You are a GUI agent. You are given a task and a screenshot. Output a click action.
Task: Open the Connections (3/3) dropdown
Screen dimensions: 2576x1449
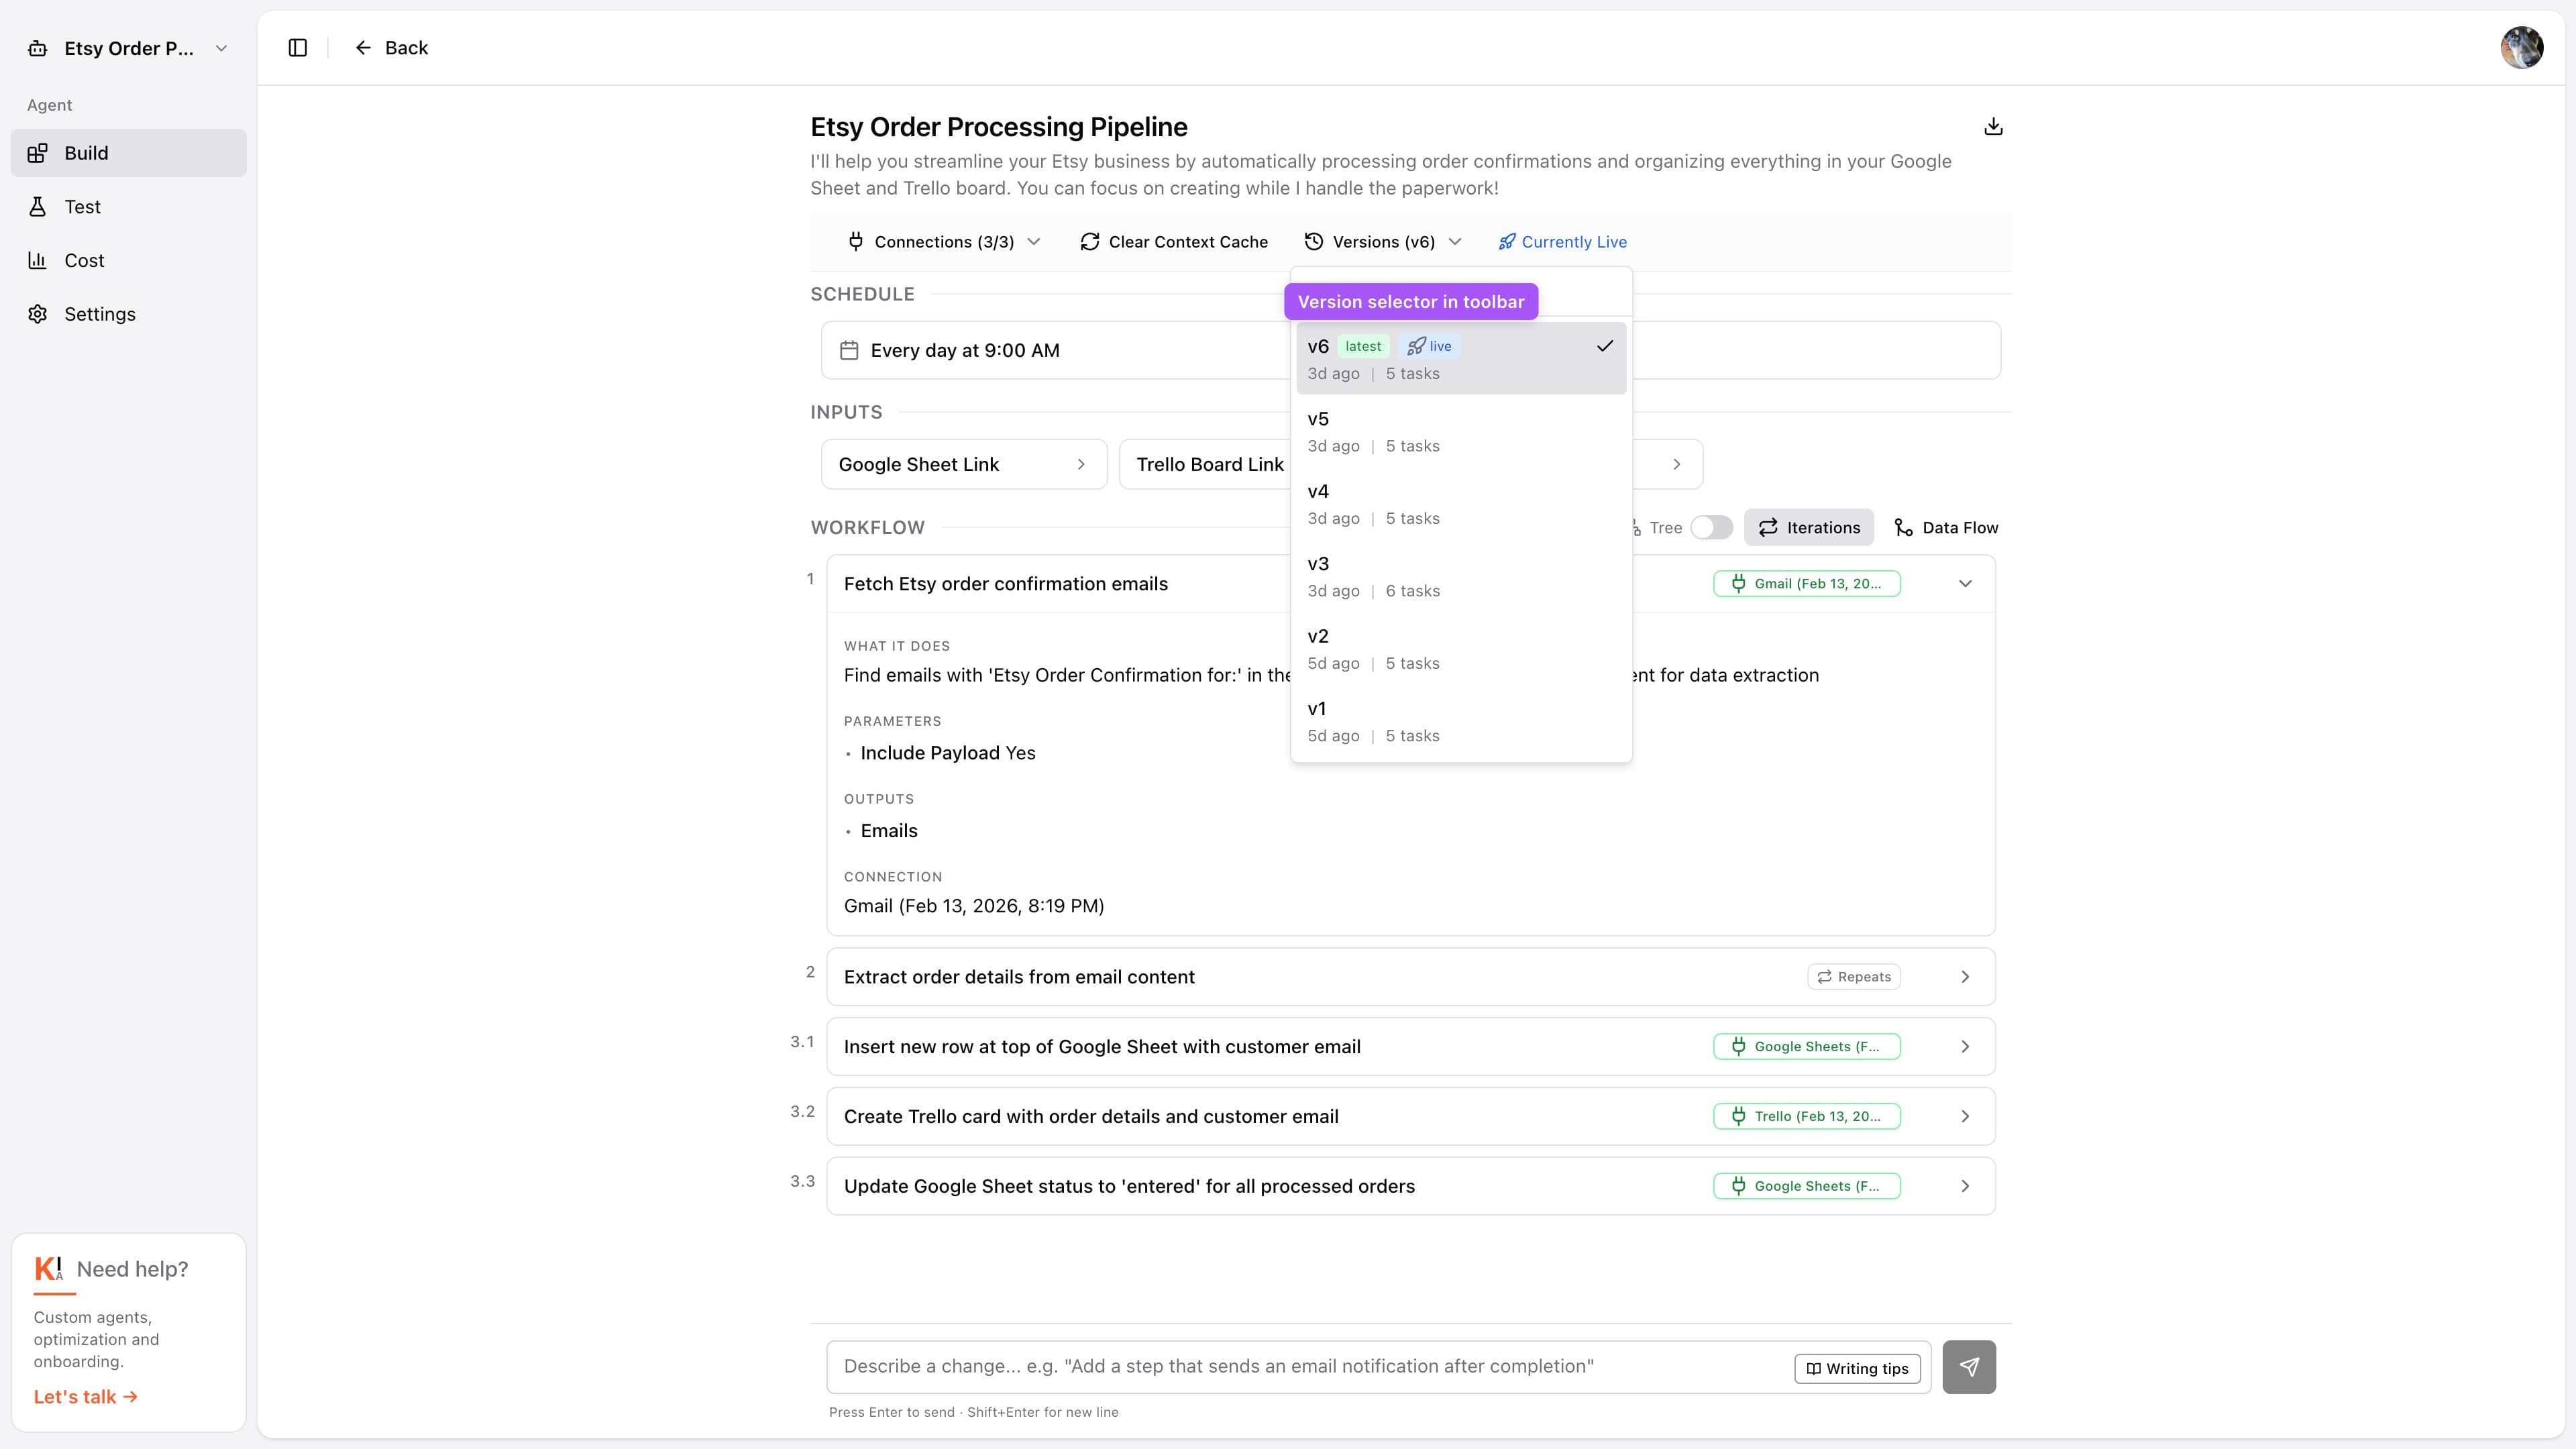(944, 242)
